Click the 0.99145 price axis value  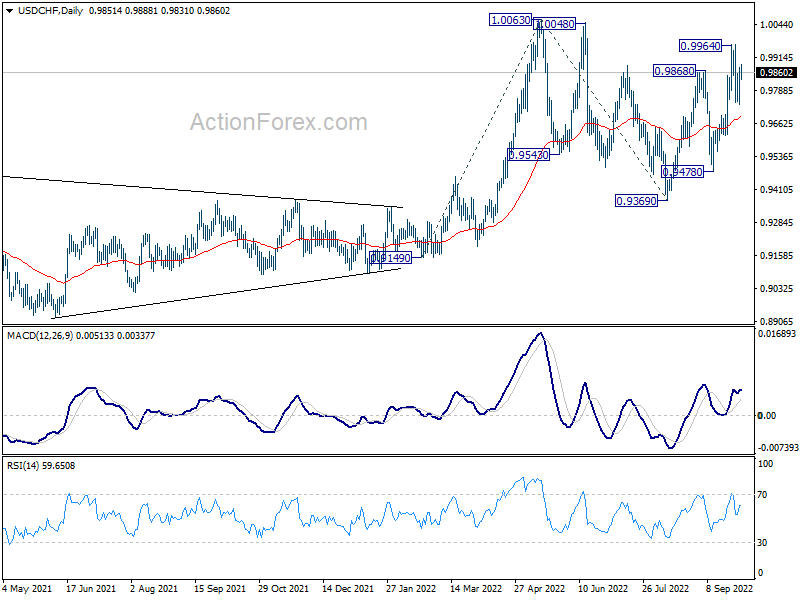(x=777, y=58)
